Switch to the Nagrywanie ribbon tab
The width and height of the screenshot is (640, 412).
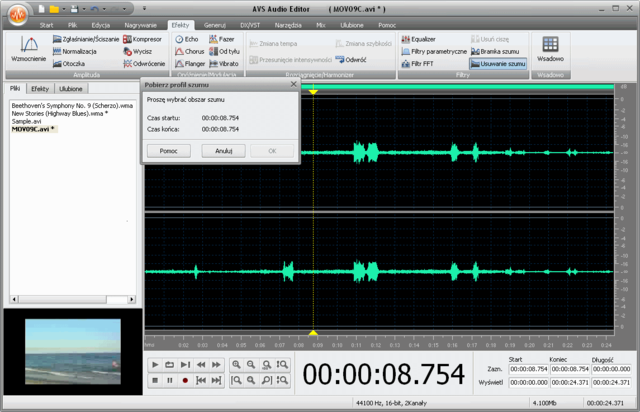click(140, 25)
